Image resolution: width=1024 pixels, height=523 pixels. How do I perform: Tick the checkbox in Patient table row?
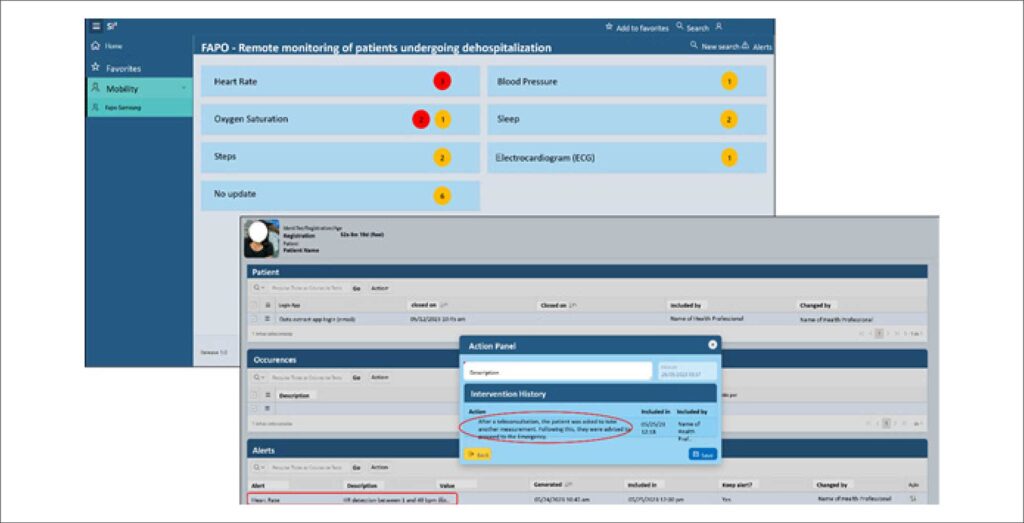(254, 318)
